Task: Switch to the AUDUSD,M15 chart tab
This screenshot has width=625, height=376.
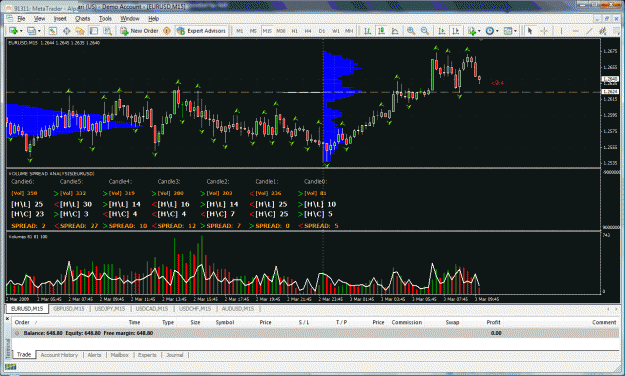Action: pos(238,309)
